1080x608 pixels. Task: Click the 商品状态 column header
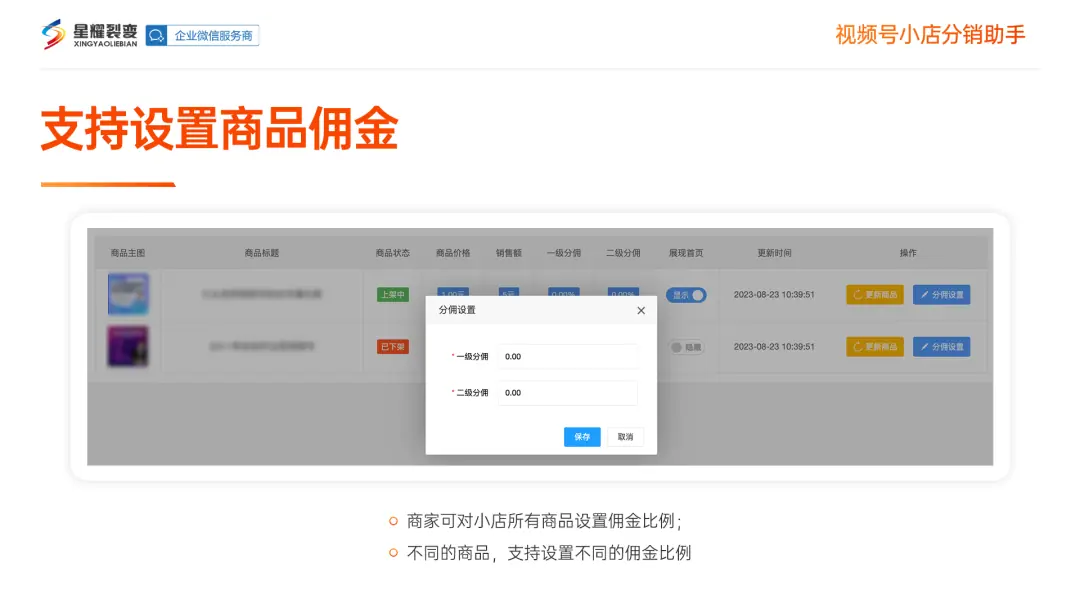(x=393, y=253)
